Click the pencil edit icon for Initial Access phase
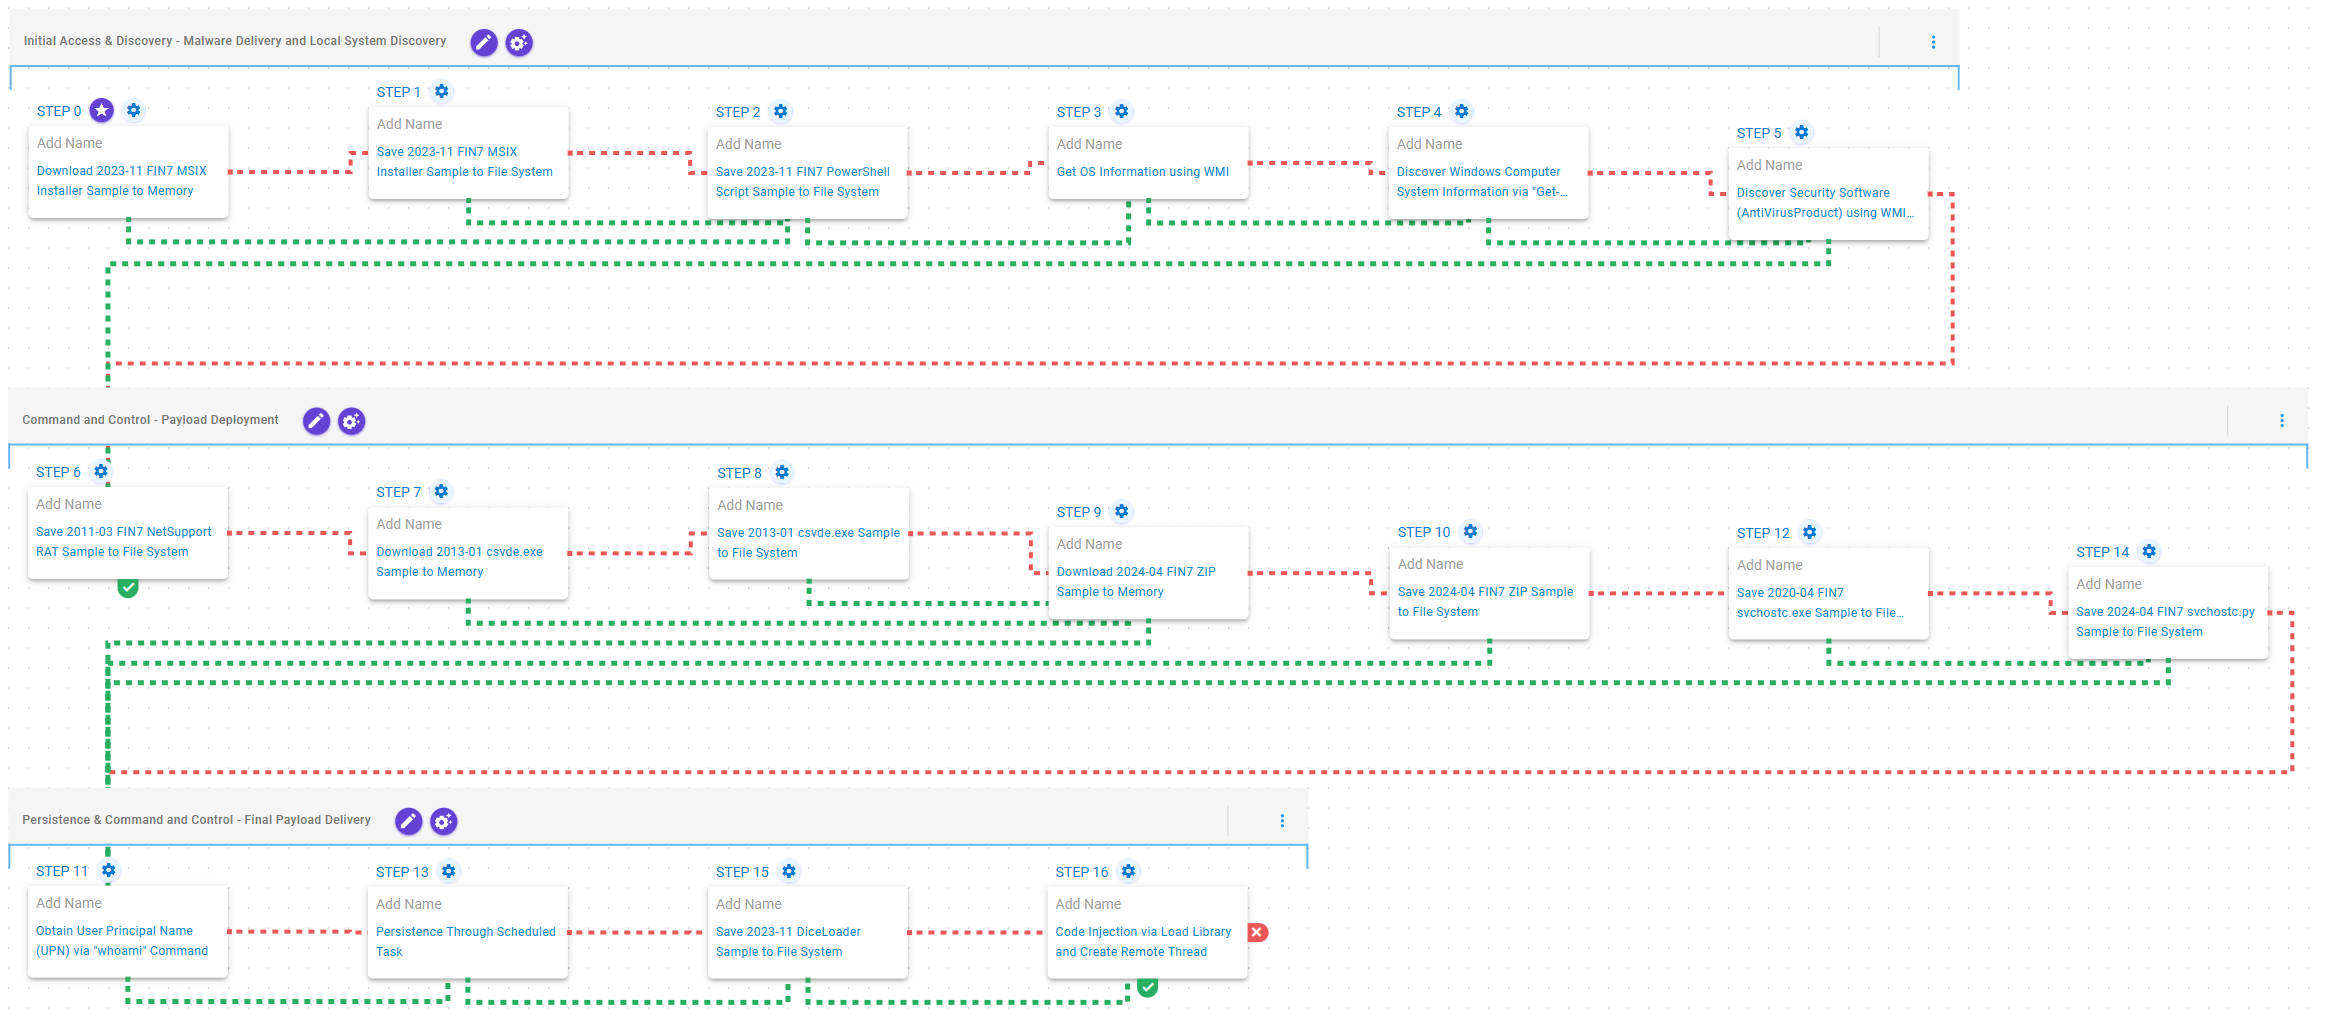This screenshot has height=1018, width=2326. [x=484, y=42]
